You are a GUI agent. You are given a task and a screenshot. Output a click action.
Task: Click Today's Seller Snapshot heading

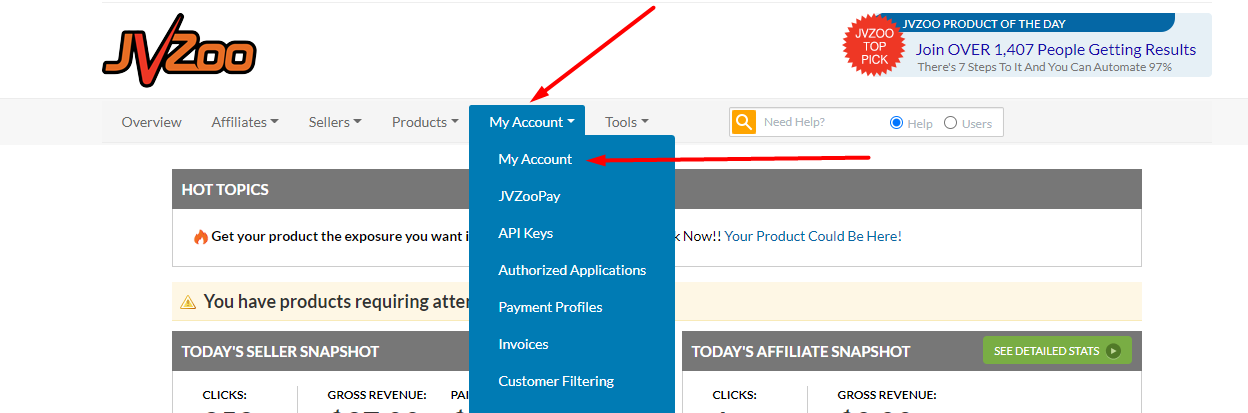pos(280,352)
